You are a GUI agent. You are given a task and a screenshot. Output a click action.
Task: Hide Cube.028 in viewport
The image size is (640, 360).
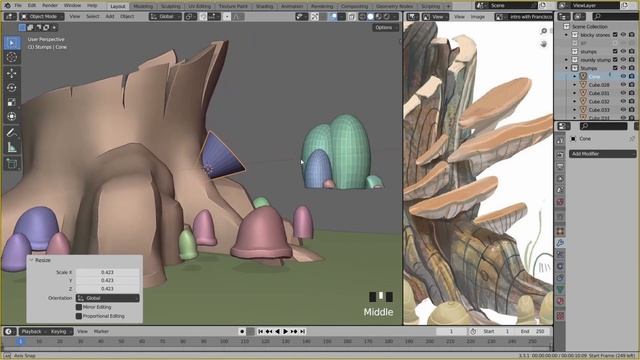pyautogui.click(x=623, y=84)
